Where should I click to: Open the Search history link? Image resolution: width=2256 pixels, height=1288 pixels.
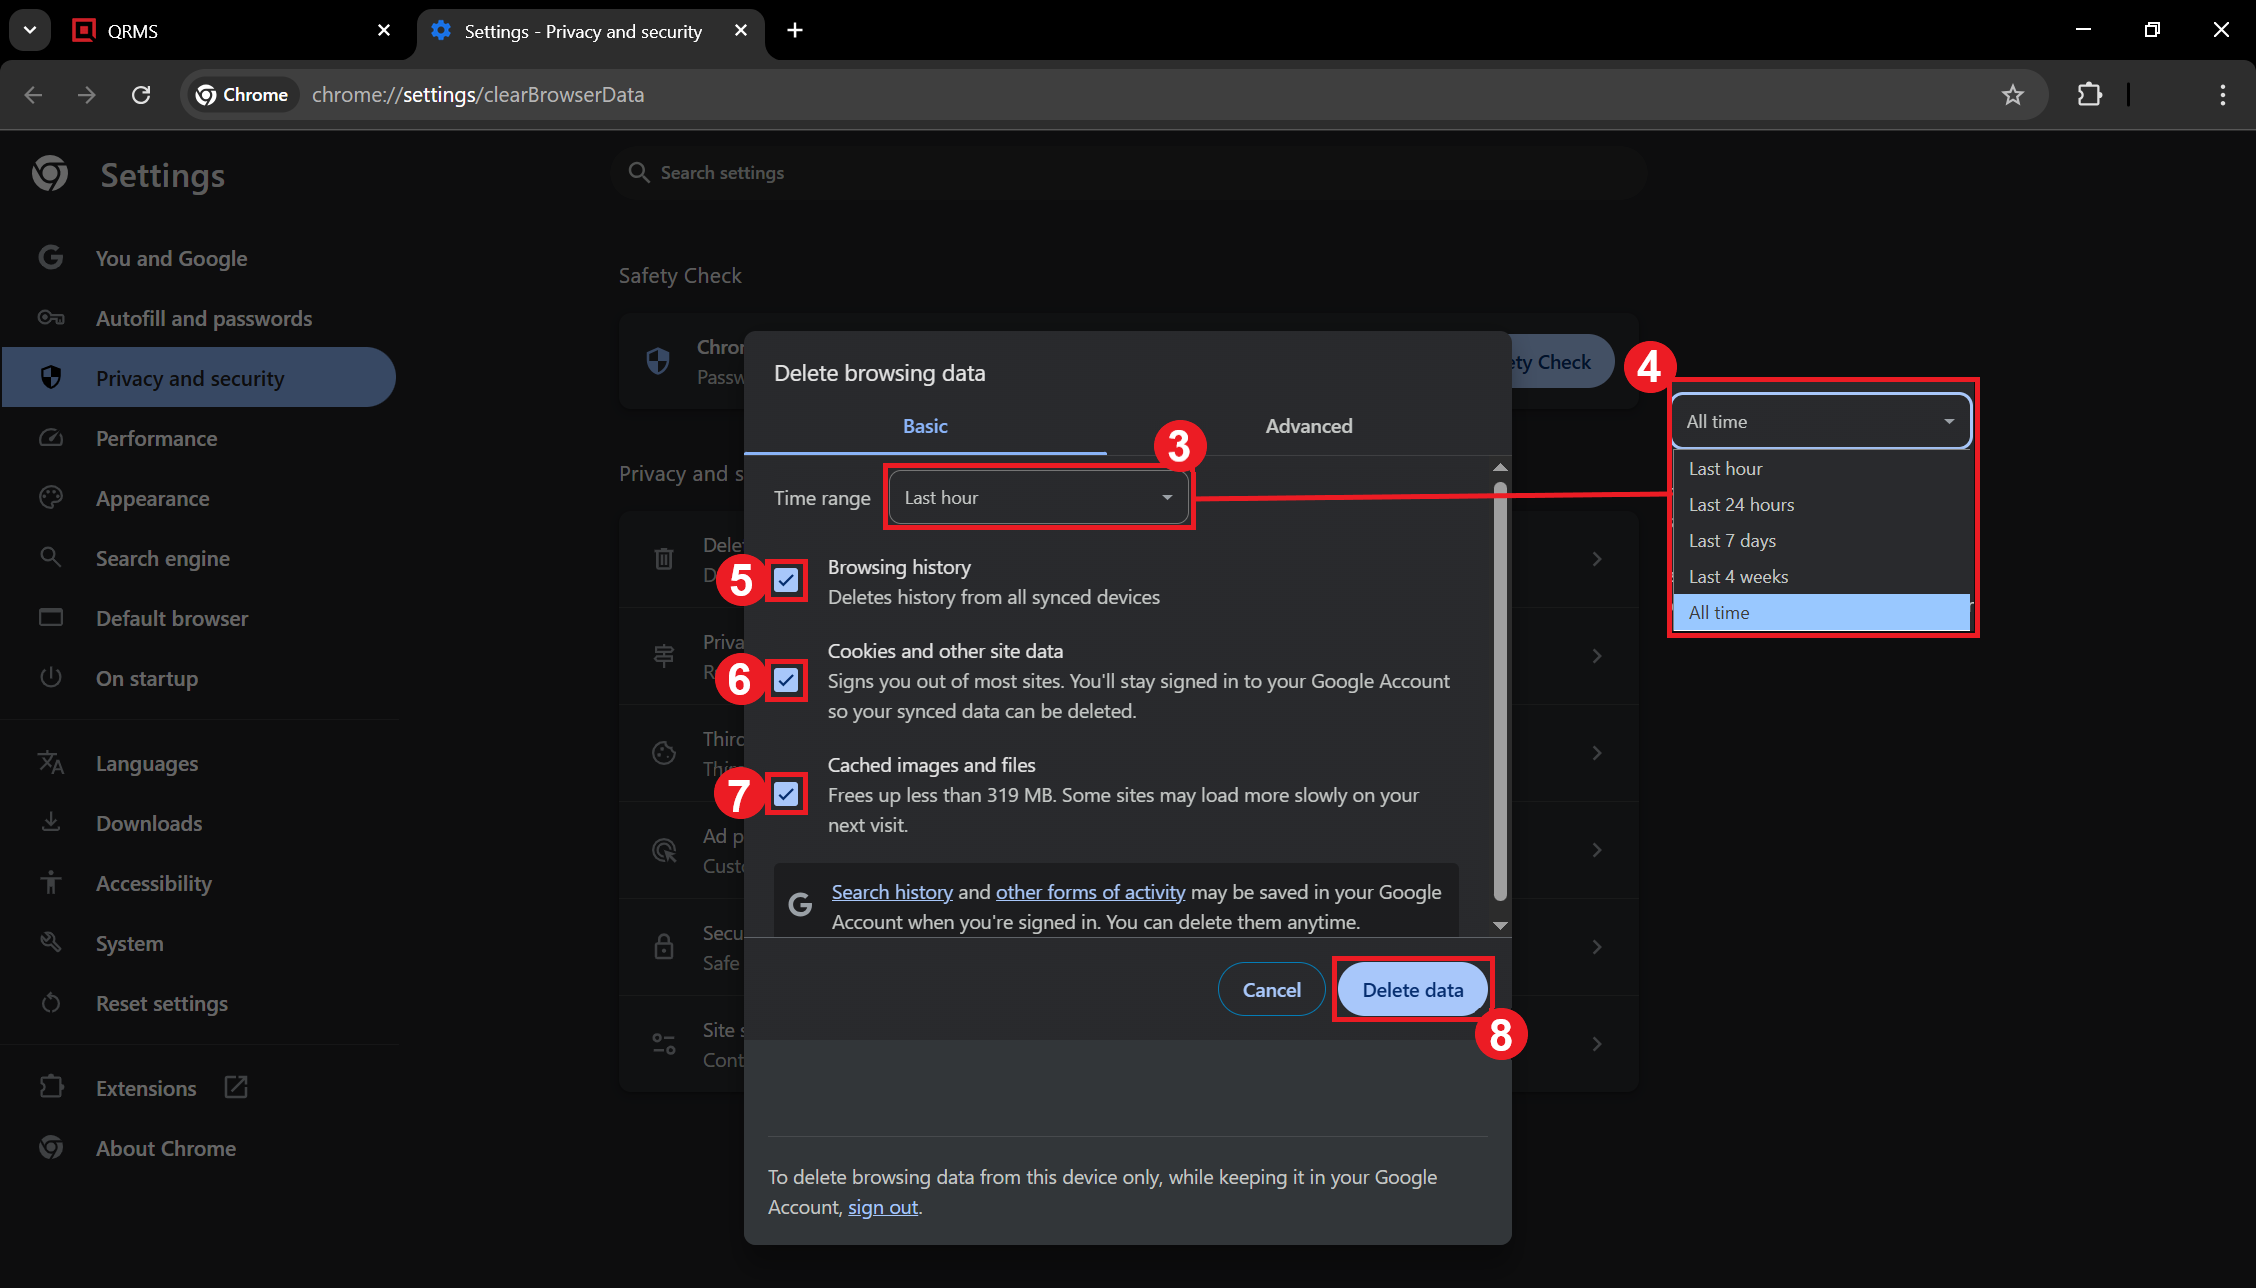click(x=892, y=892)
